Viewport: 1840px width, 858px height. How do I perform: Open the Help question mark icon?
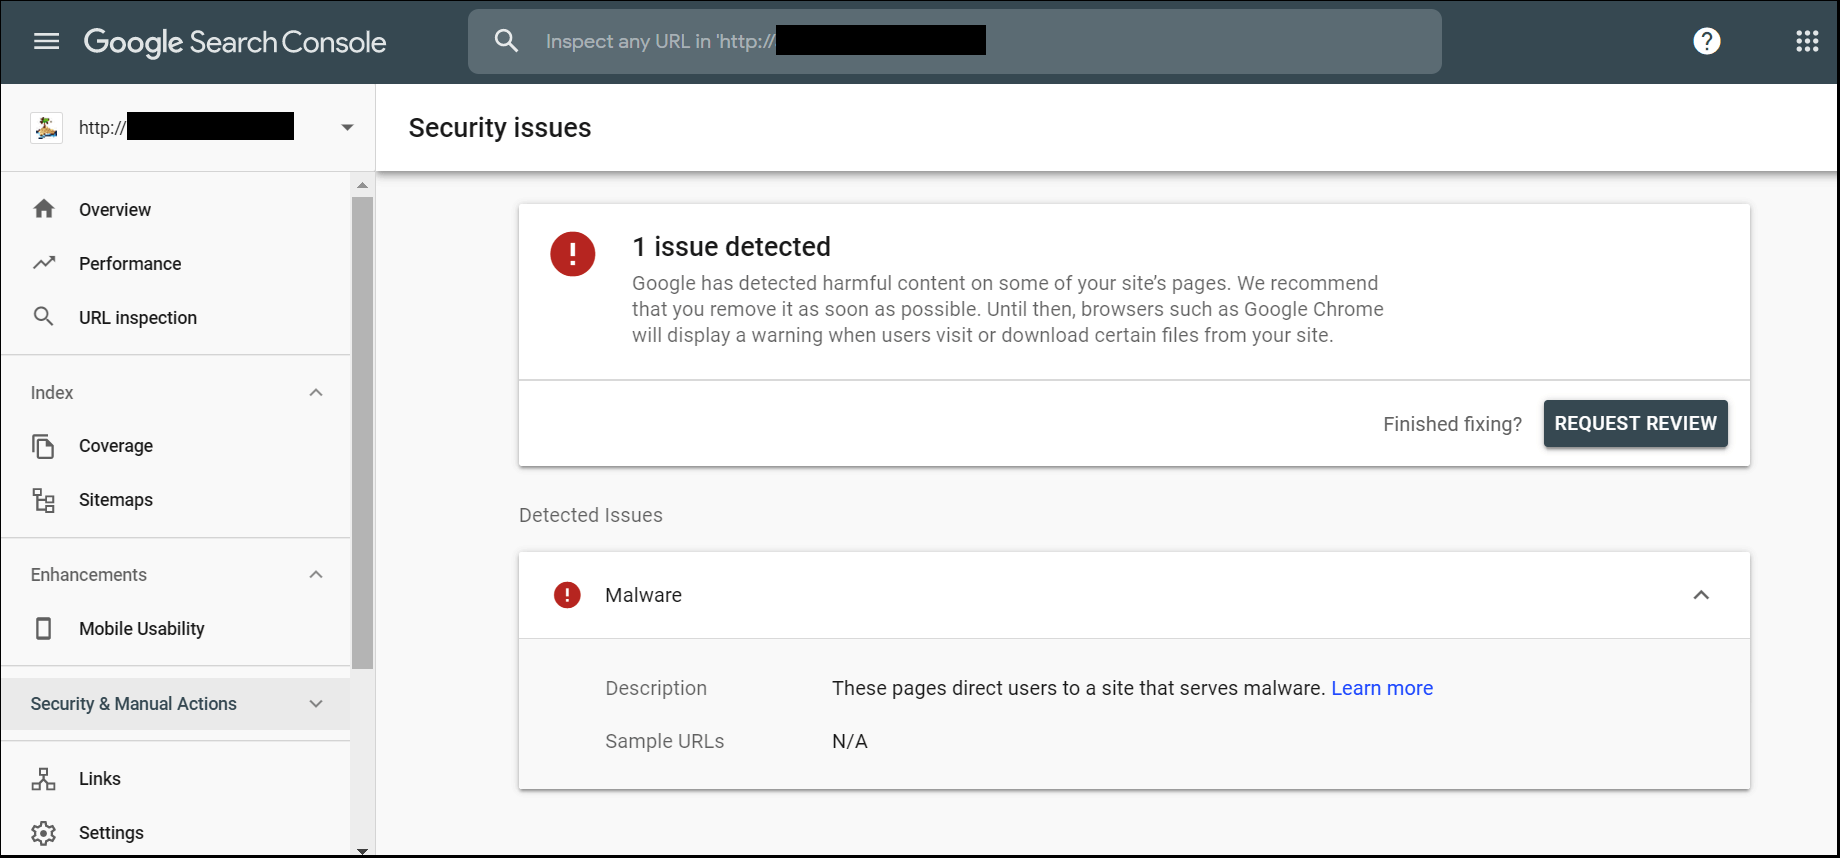pyautogui.click(x=1707, y=41)
